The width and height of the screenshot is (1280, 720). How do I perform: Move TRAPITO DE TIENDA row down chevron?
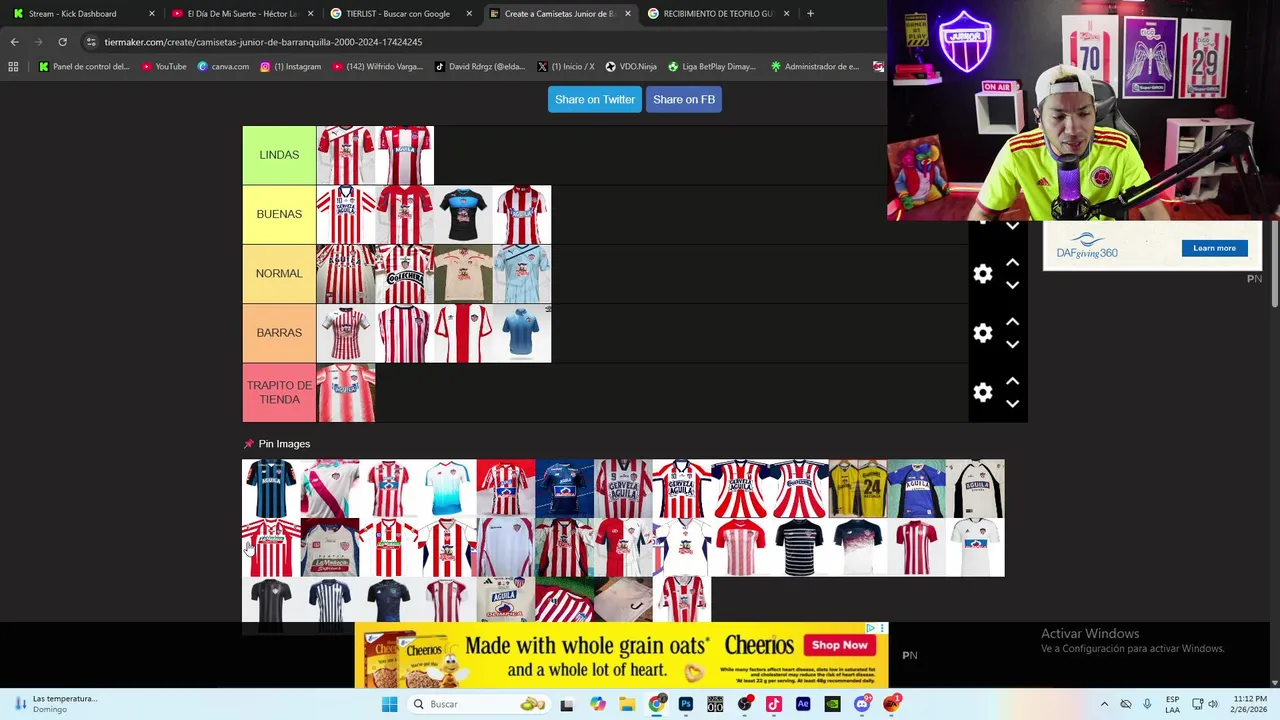pos(1012,403)
